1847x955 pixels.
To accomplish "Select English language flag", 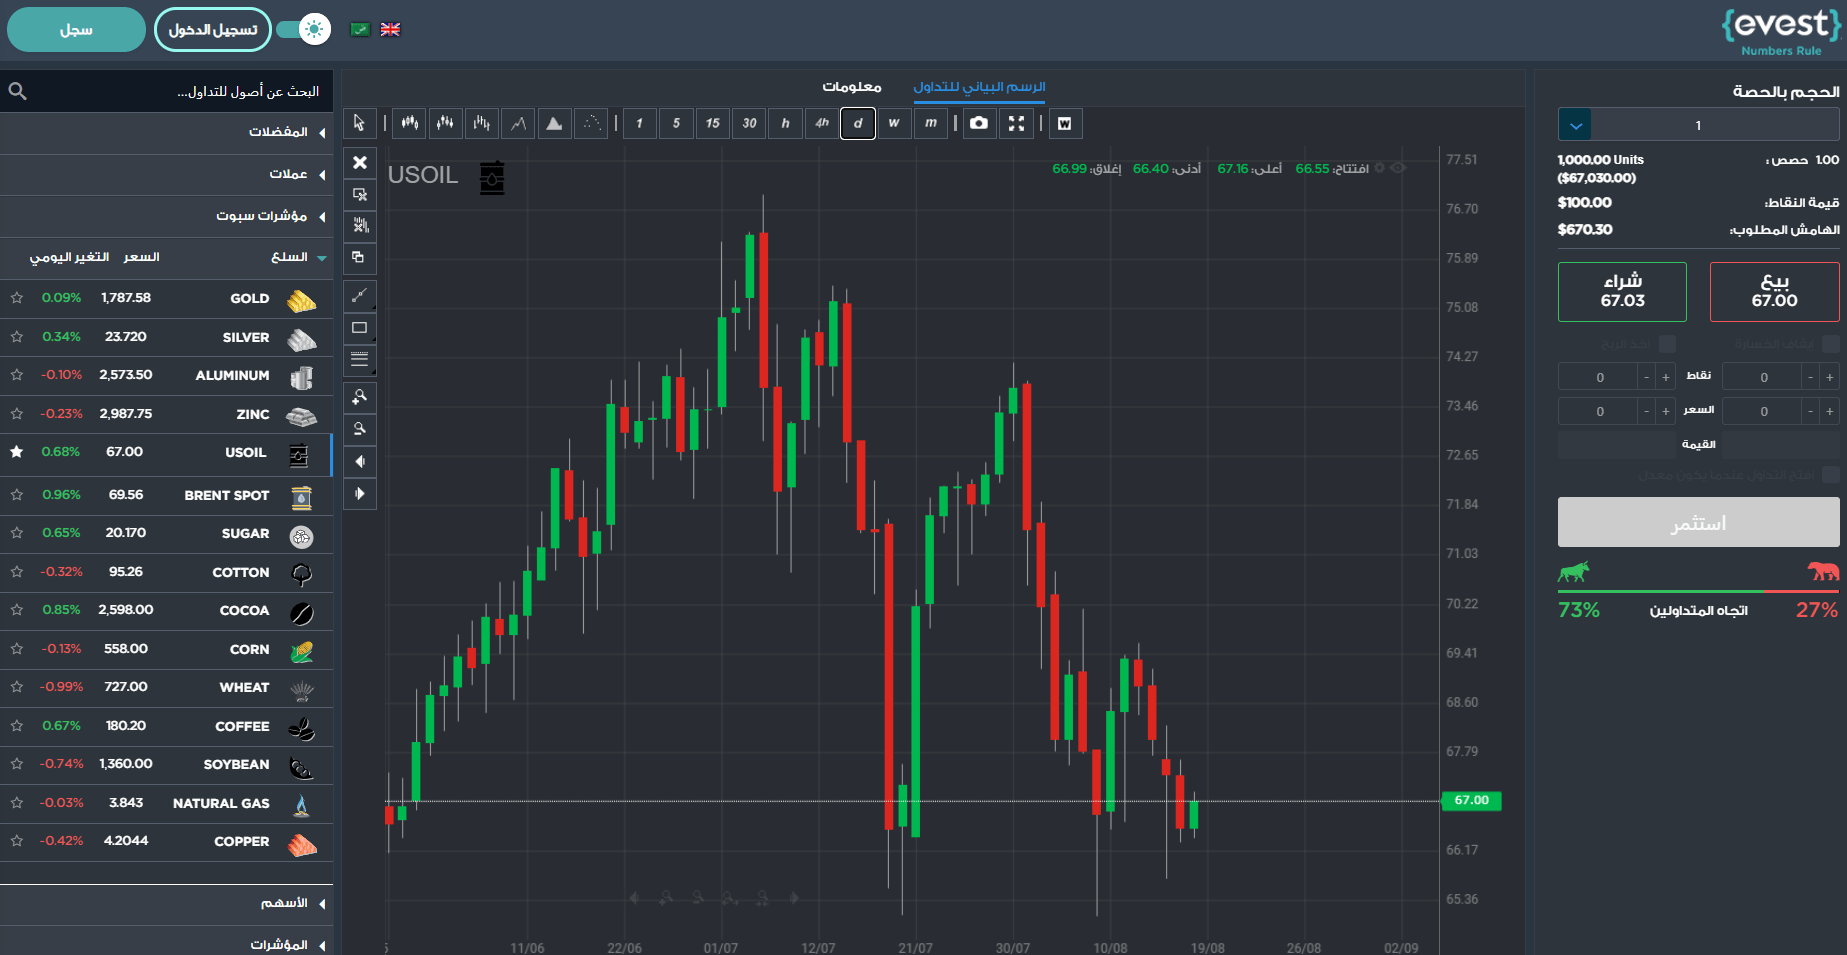I will (390, 29).
